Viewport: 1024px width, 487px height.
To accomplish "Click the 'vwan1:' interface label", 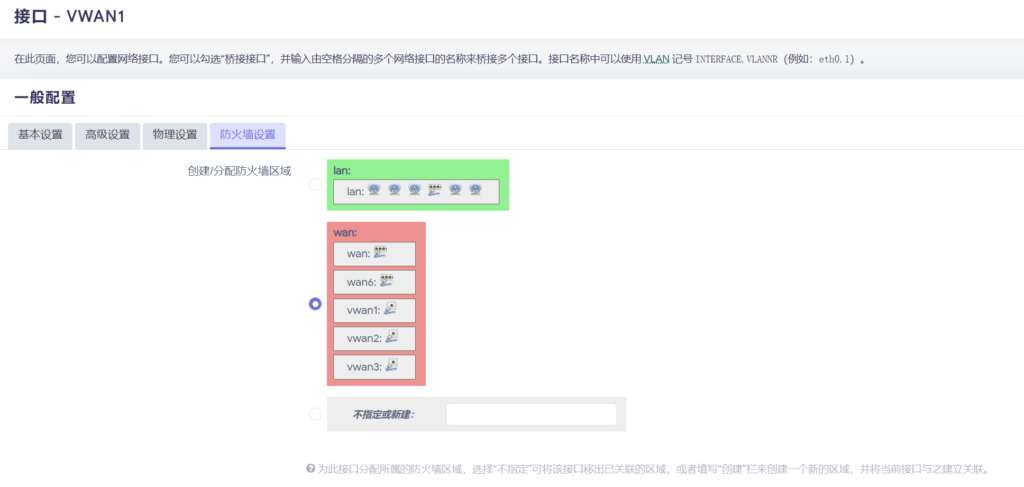I will 363,311.
